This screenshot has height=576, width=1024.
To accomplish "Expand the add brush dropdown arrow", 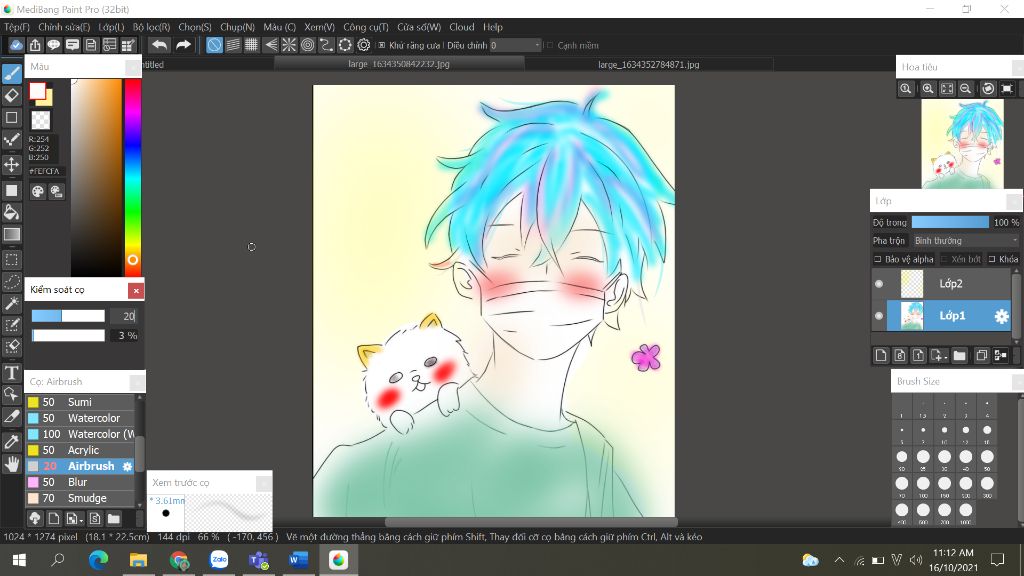I will pos(80,520).
